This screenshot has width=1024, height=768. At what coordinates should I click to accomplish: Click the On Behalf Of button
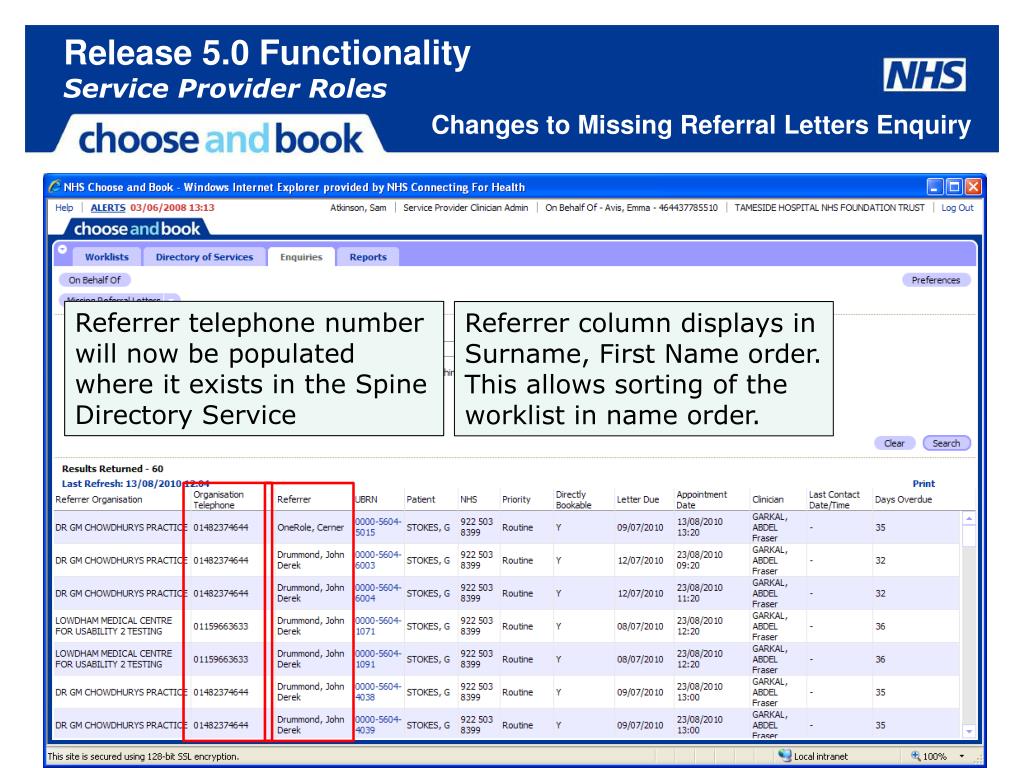tap(95, 280)
